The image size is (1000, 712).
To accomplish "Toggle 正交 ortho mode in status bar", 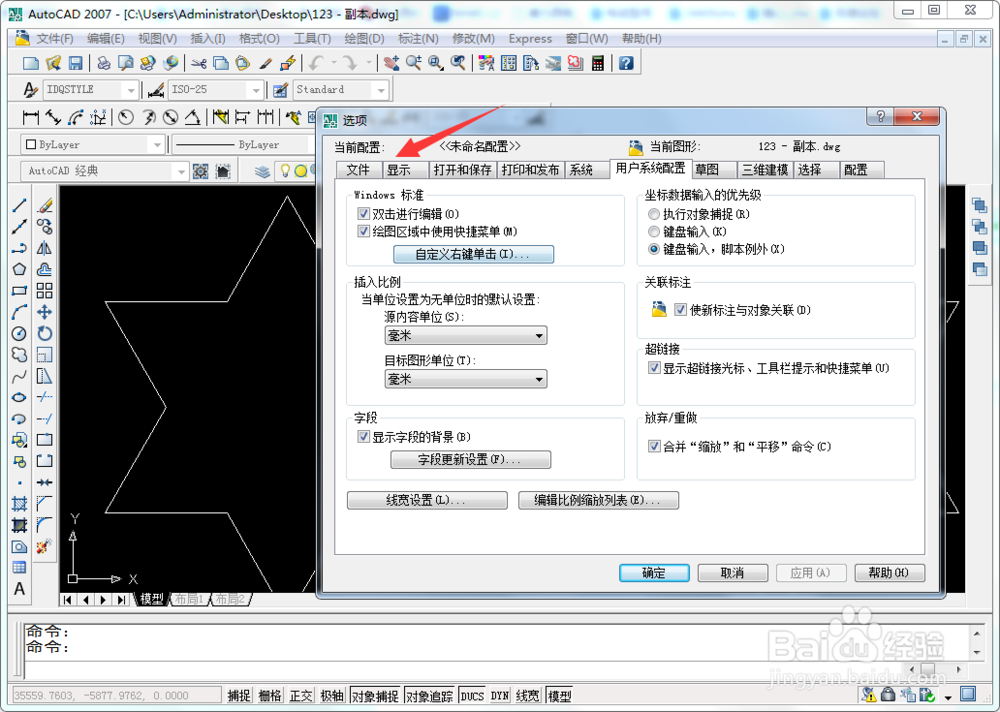I will coord(301,695).
